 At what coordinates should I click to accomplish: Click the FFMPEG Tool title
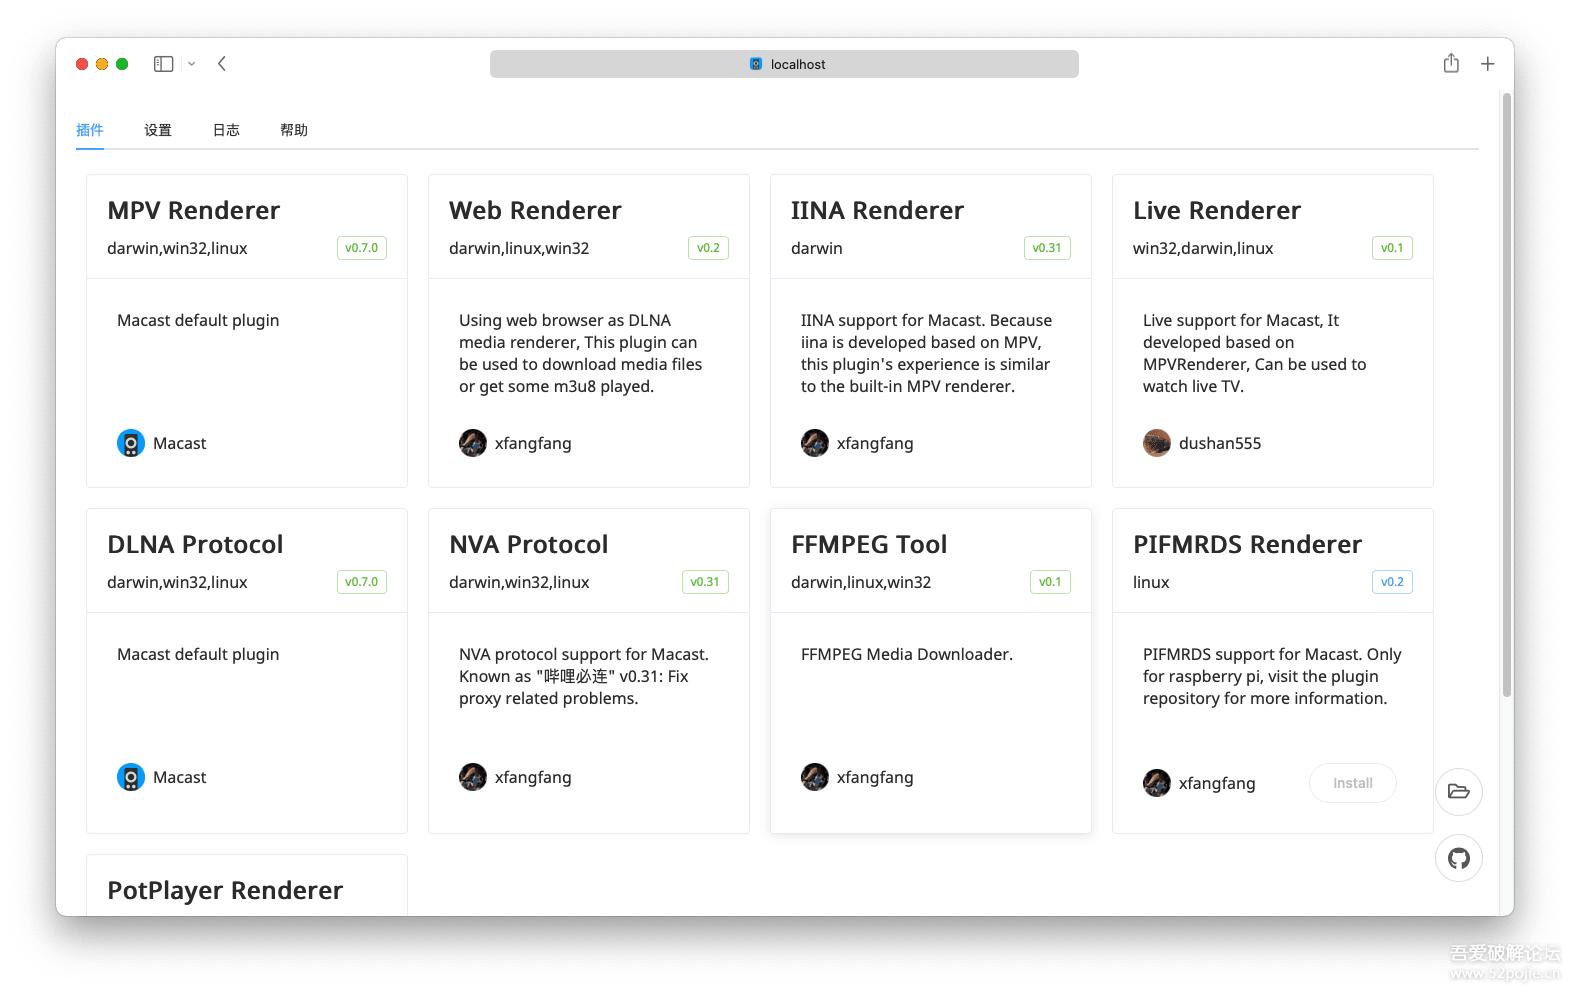pyautogui.click(x=869, y=544)
